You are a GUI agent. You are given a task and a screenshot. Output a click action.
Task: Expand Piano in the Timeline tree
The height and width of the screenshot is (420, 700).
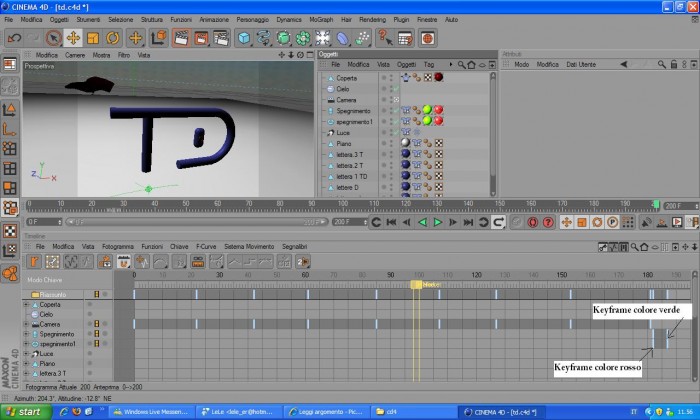[26, 363]
